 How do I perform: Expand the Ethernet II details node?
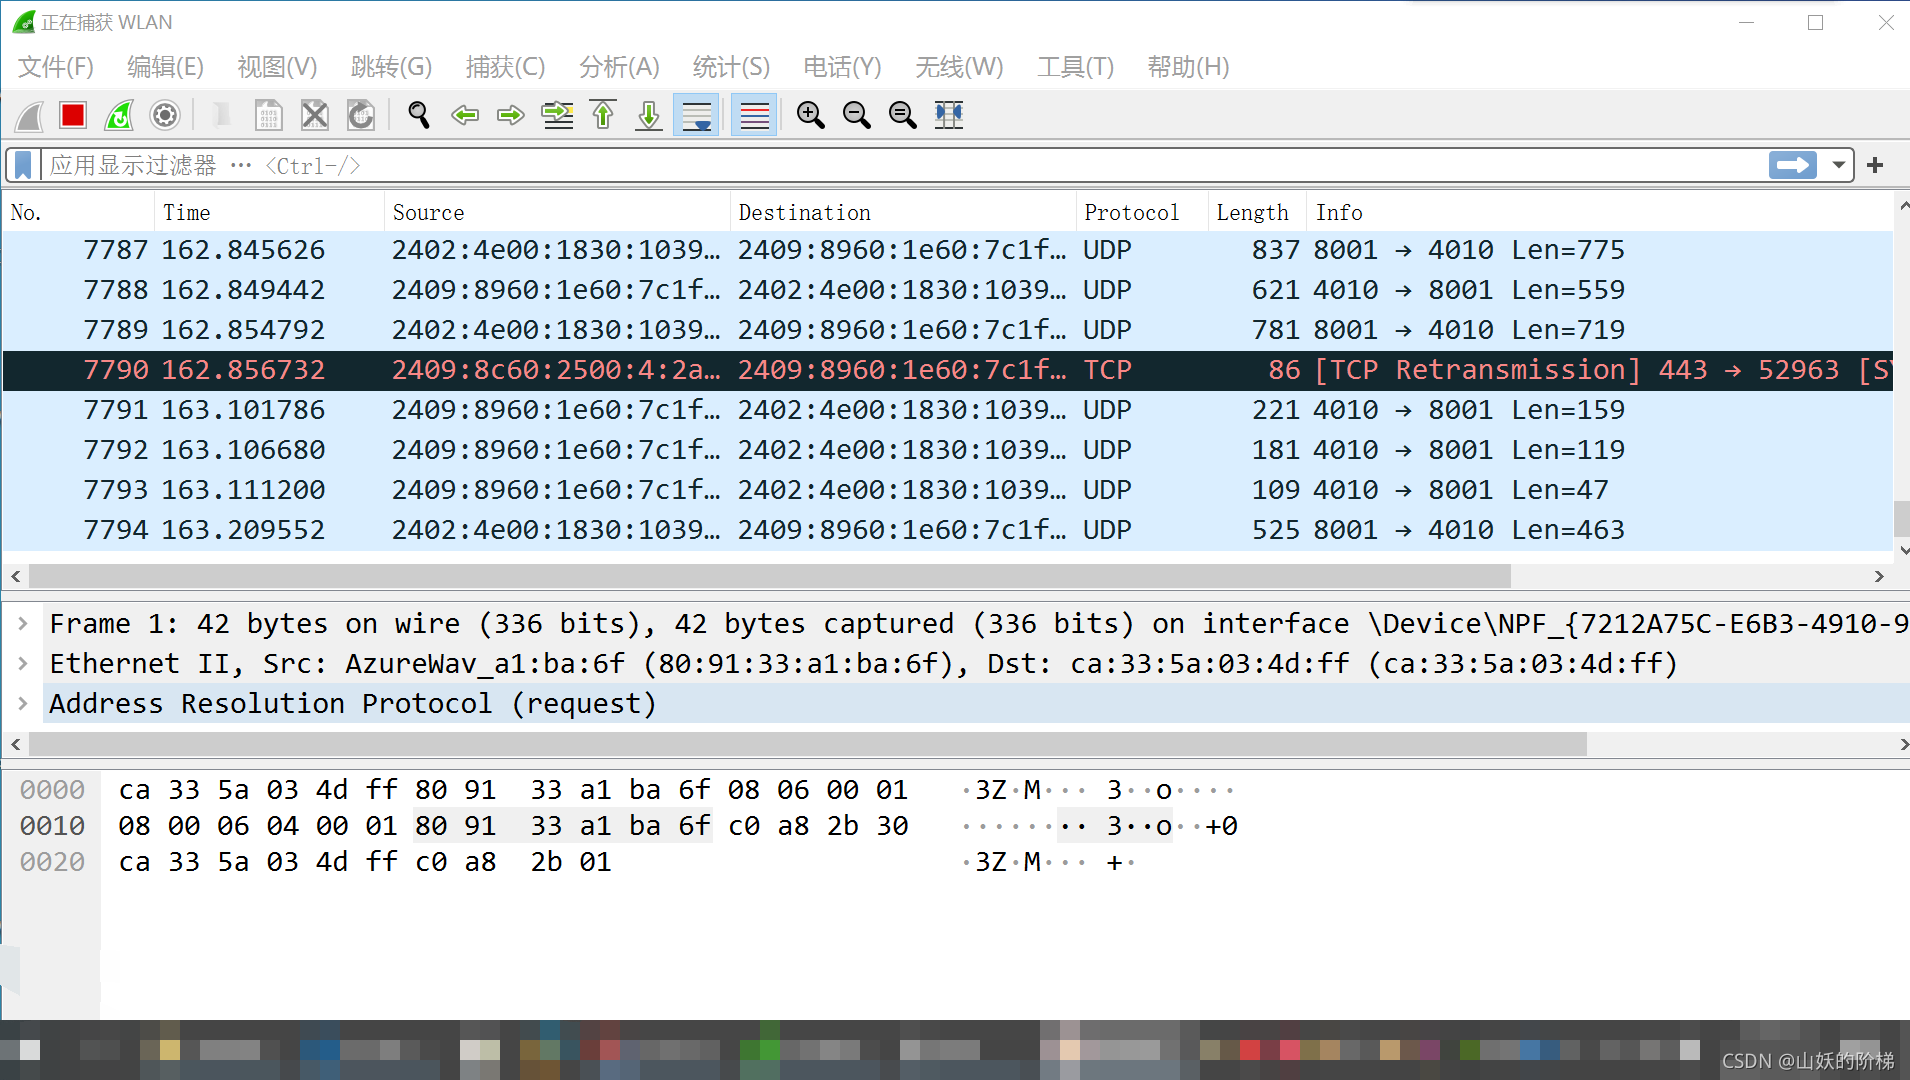click(23, 664)
